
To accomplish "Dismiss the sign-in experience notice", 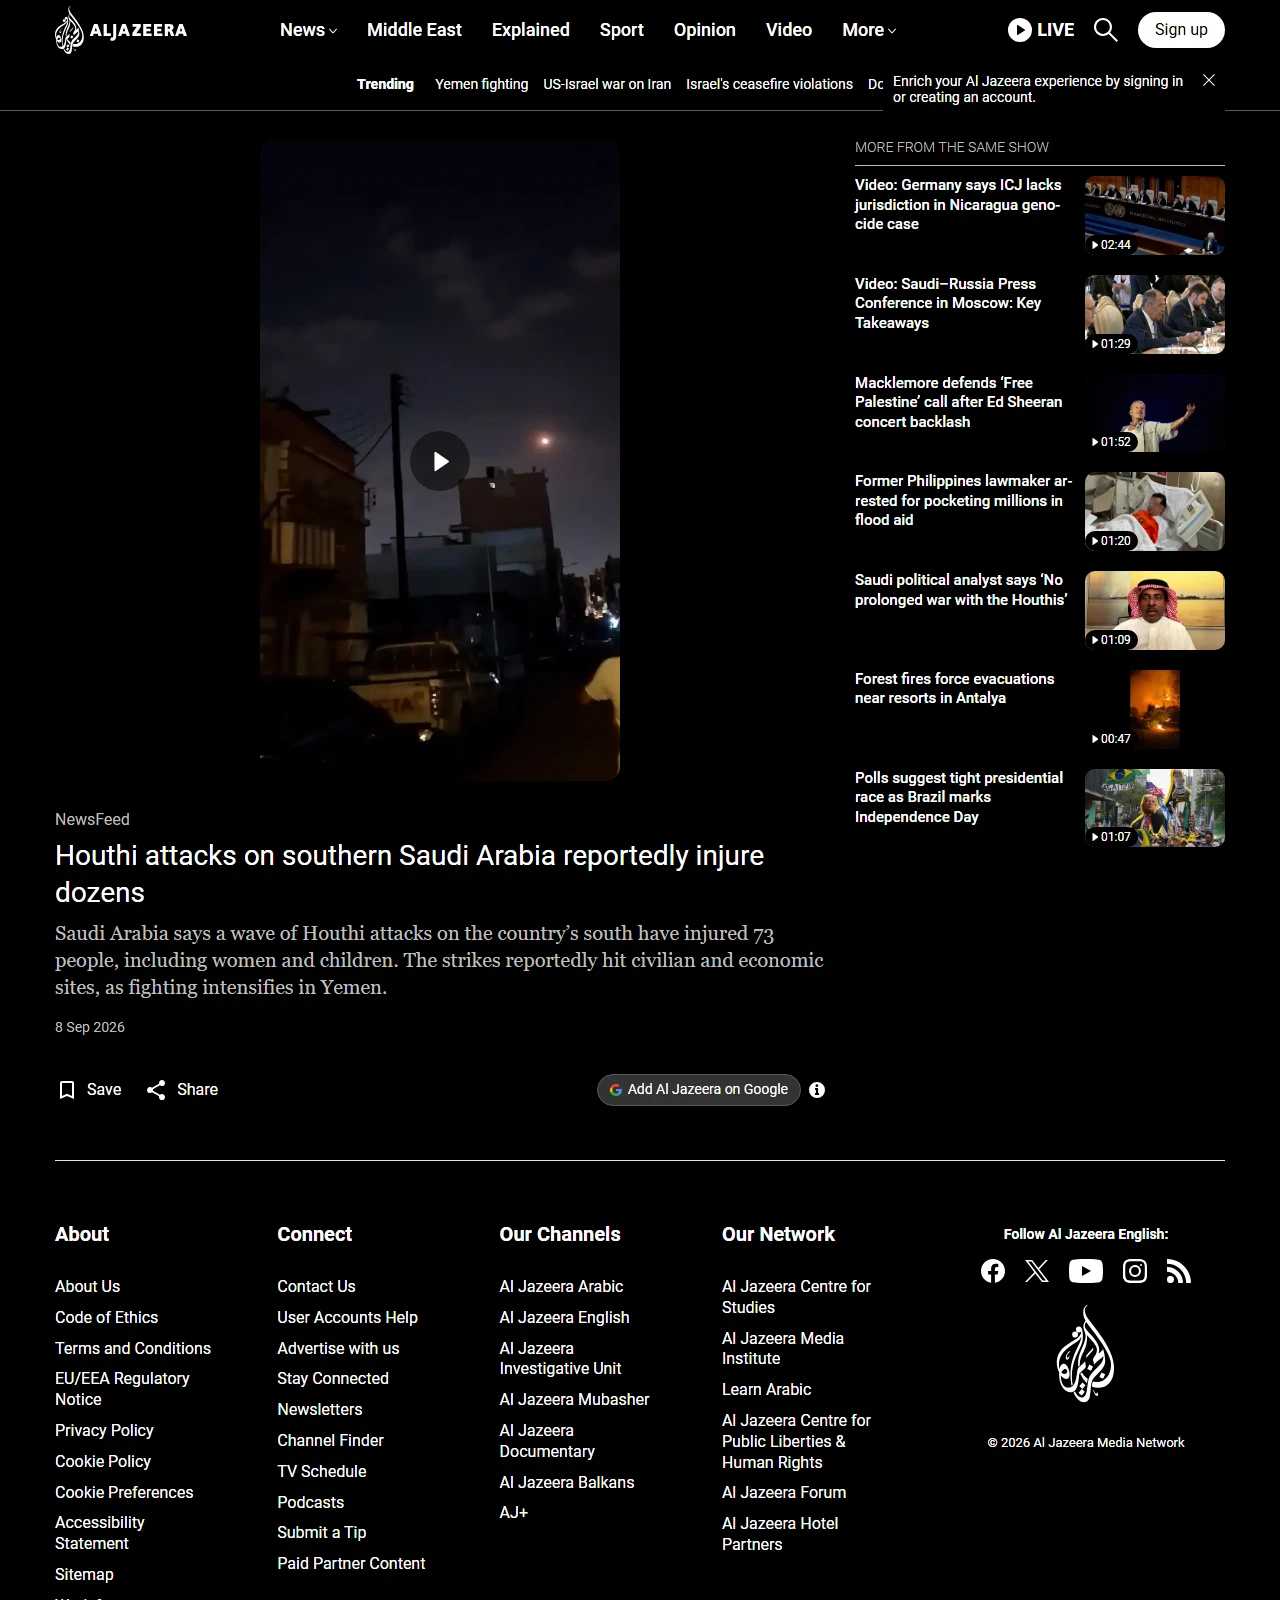I will (x=1209, y=80).
